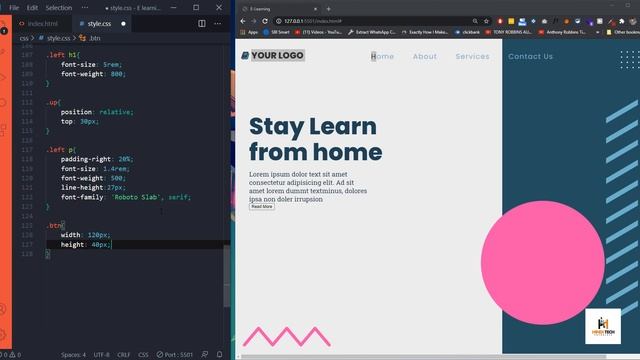Click the .btn breadcrumb label
The width and height of the screenshot is (640, 360).
click(x=94, y=38)
